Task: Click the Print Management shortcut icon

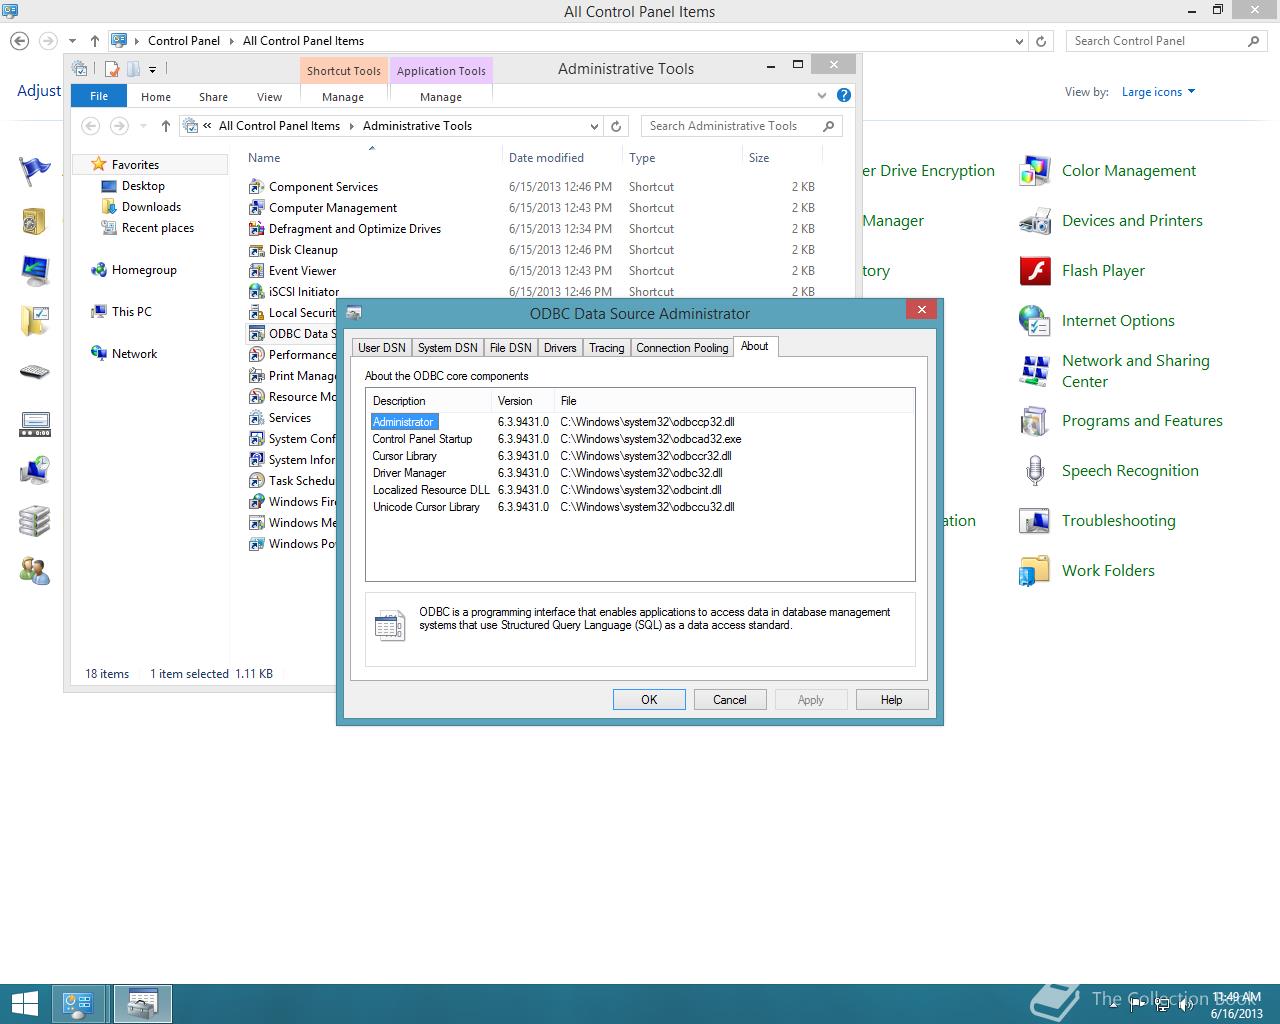Action: (x=256, y=376)
